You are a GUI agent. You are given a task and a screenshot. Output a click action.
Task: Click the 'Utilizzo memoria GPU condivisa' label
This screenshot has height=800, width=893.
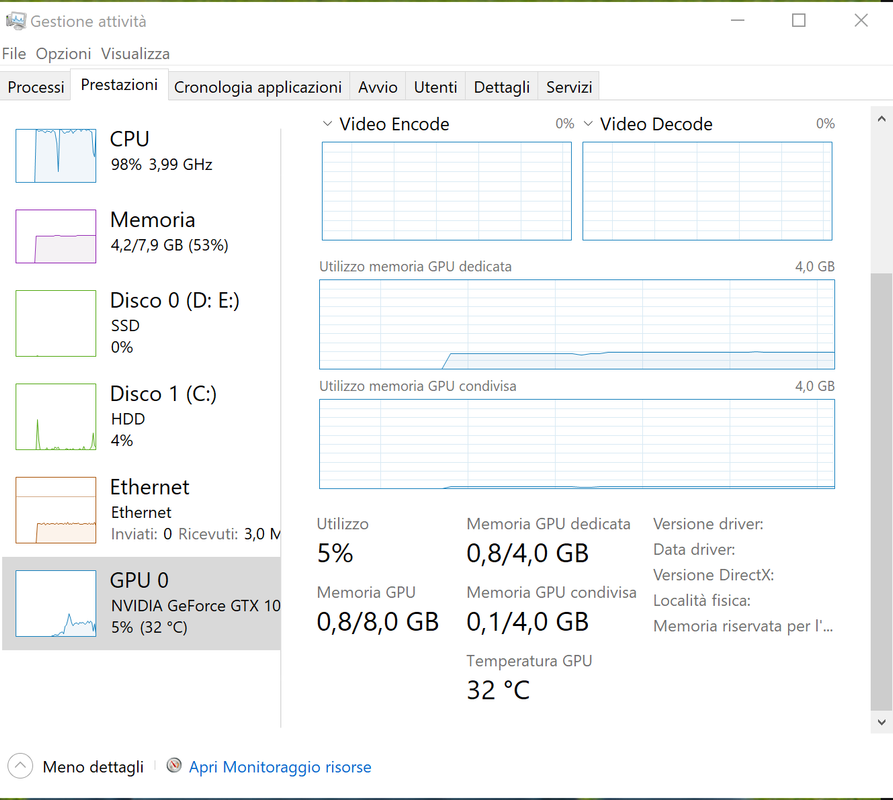[417, 386]
